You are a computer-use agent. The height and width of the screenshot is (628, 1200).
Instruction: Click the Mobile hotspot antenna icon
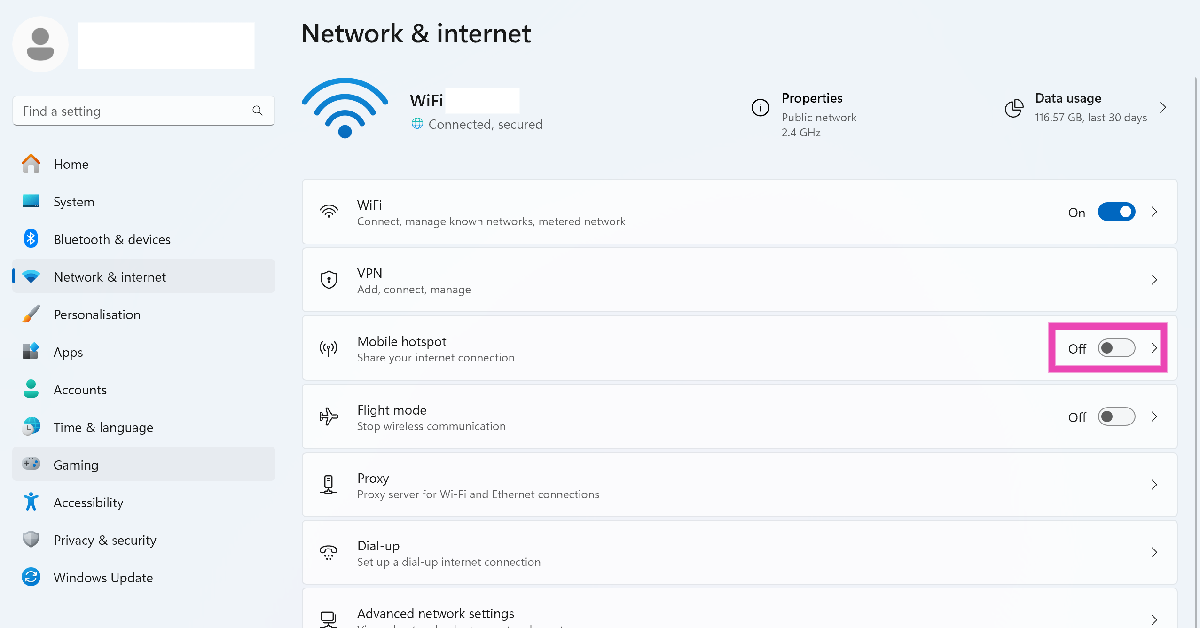[328, 349]
